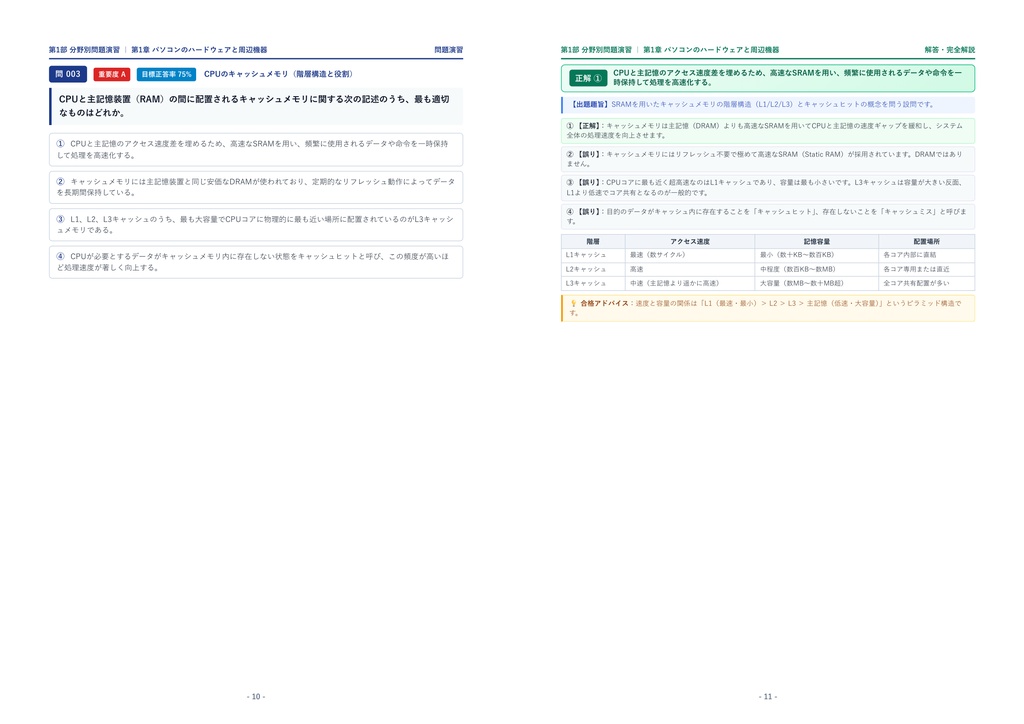Click the アクセス速度 table column header
1024x724 pixels.
[x=690, y=242]
